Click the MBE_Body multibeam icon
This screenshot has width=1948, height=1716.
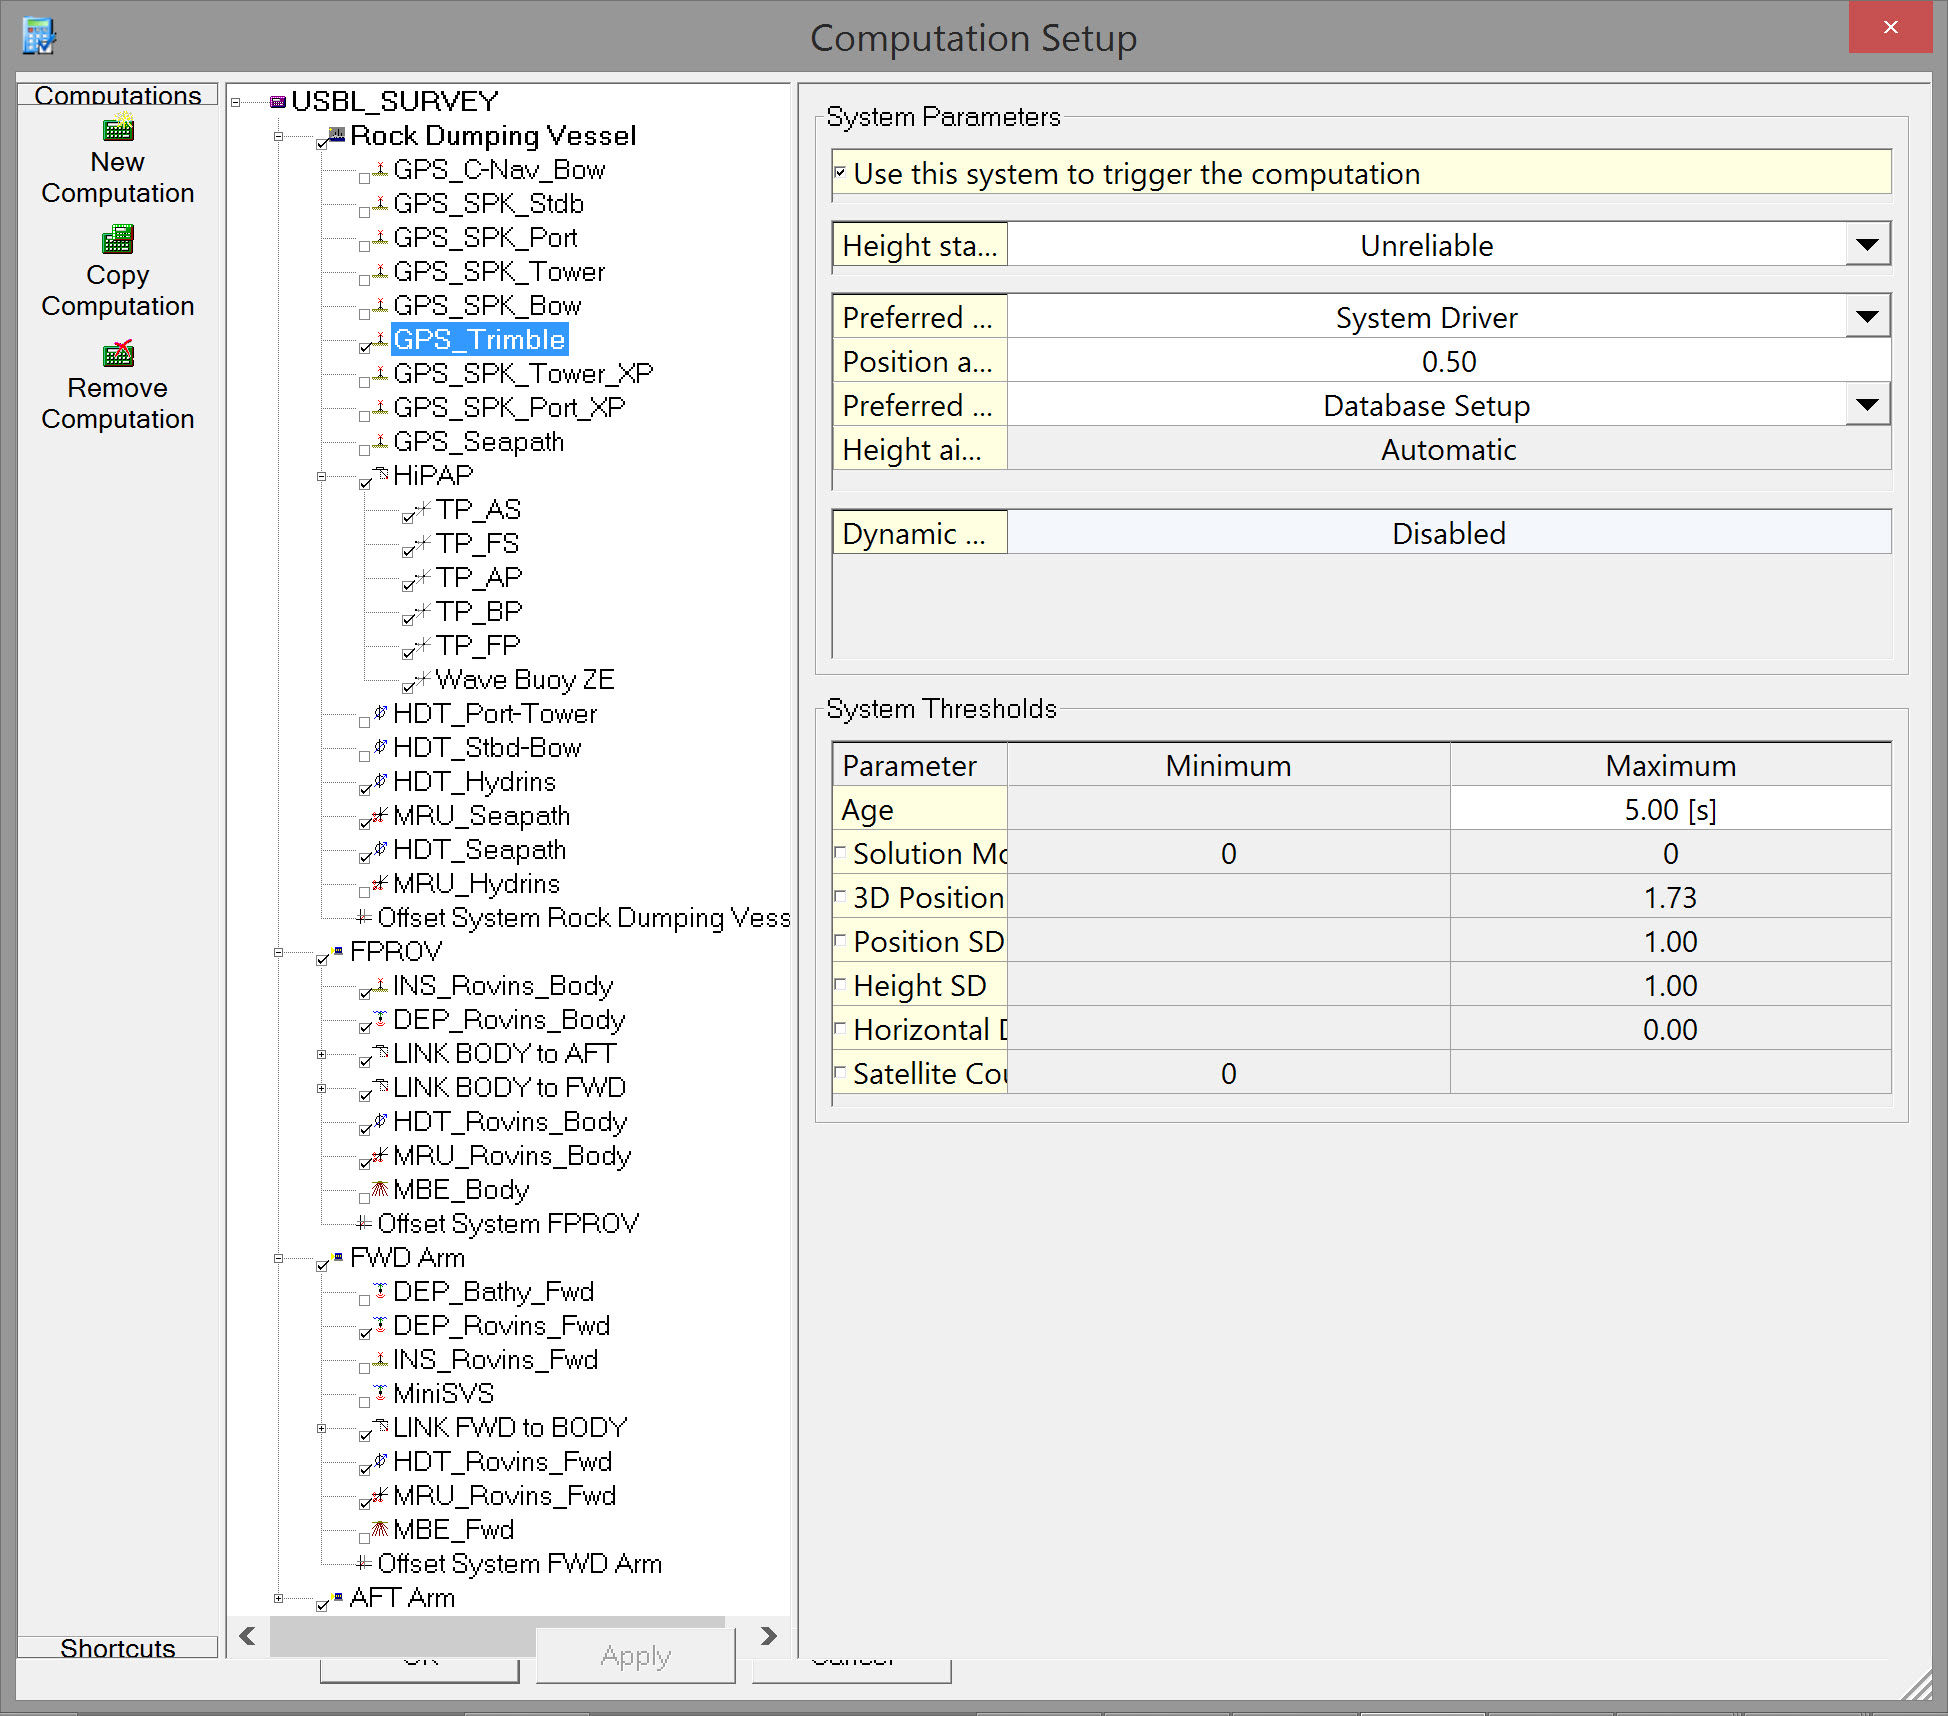click(380, 1189)
